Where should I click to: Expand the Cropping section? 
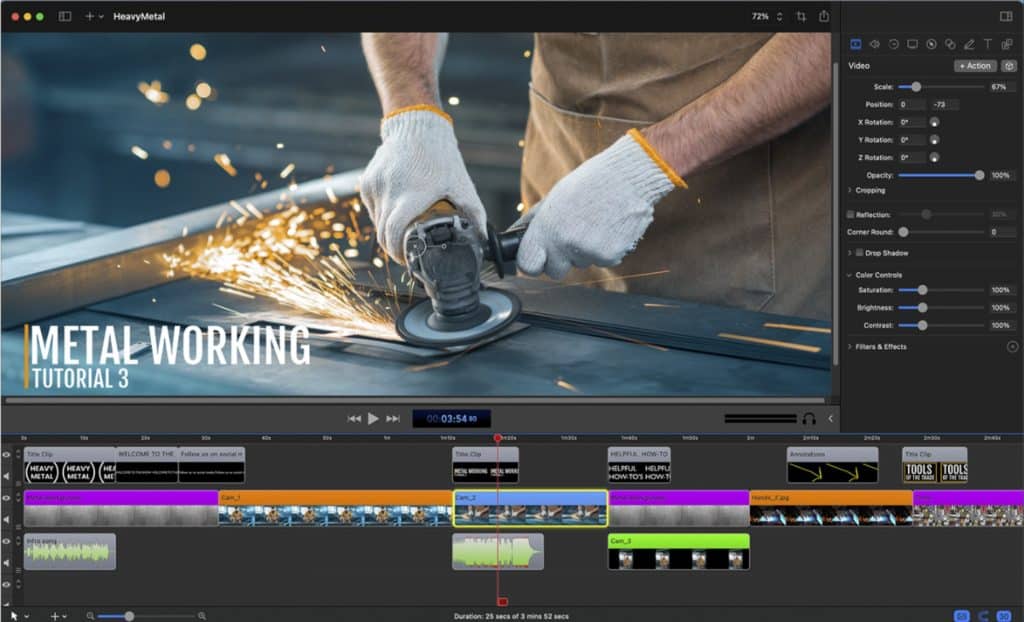850,190
